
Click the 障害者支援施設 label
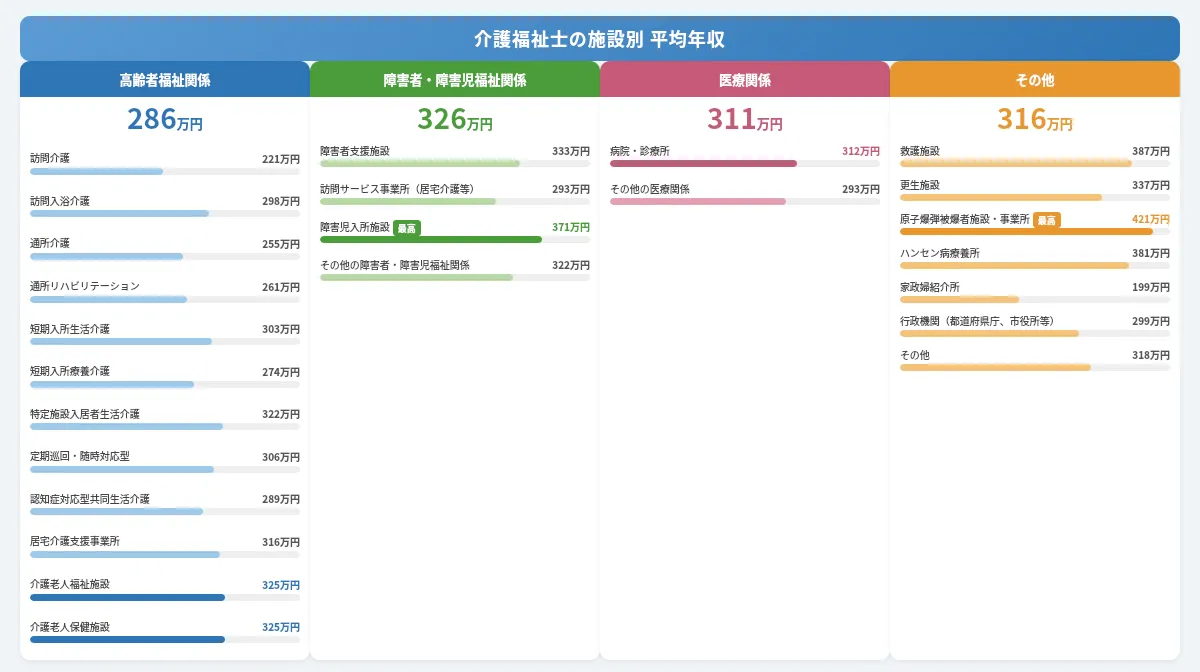click(x=355, y=151)
